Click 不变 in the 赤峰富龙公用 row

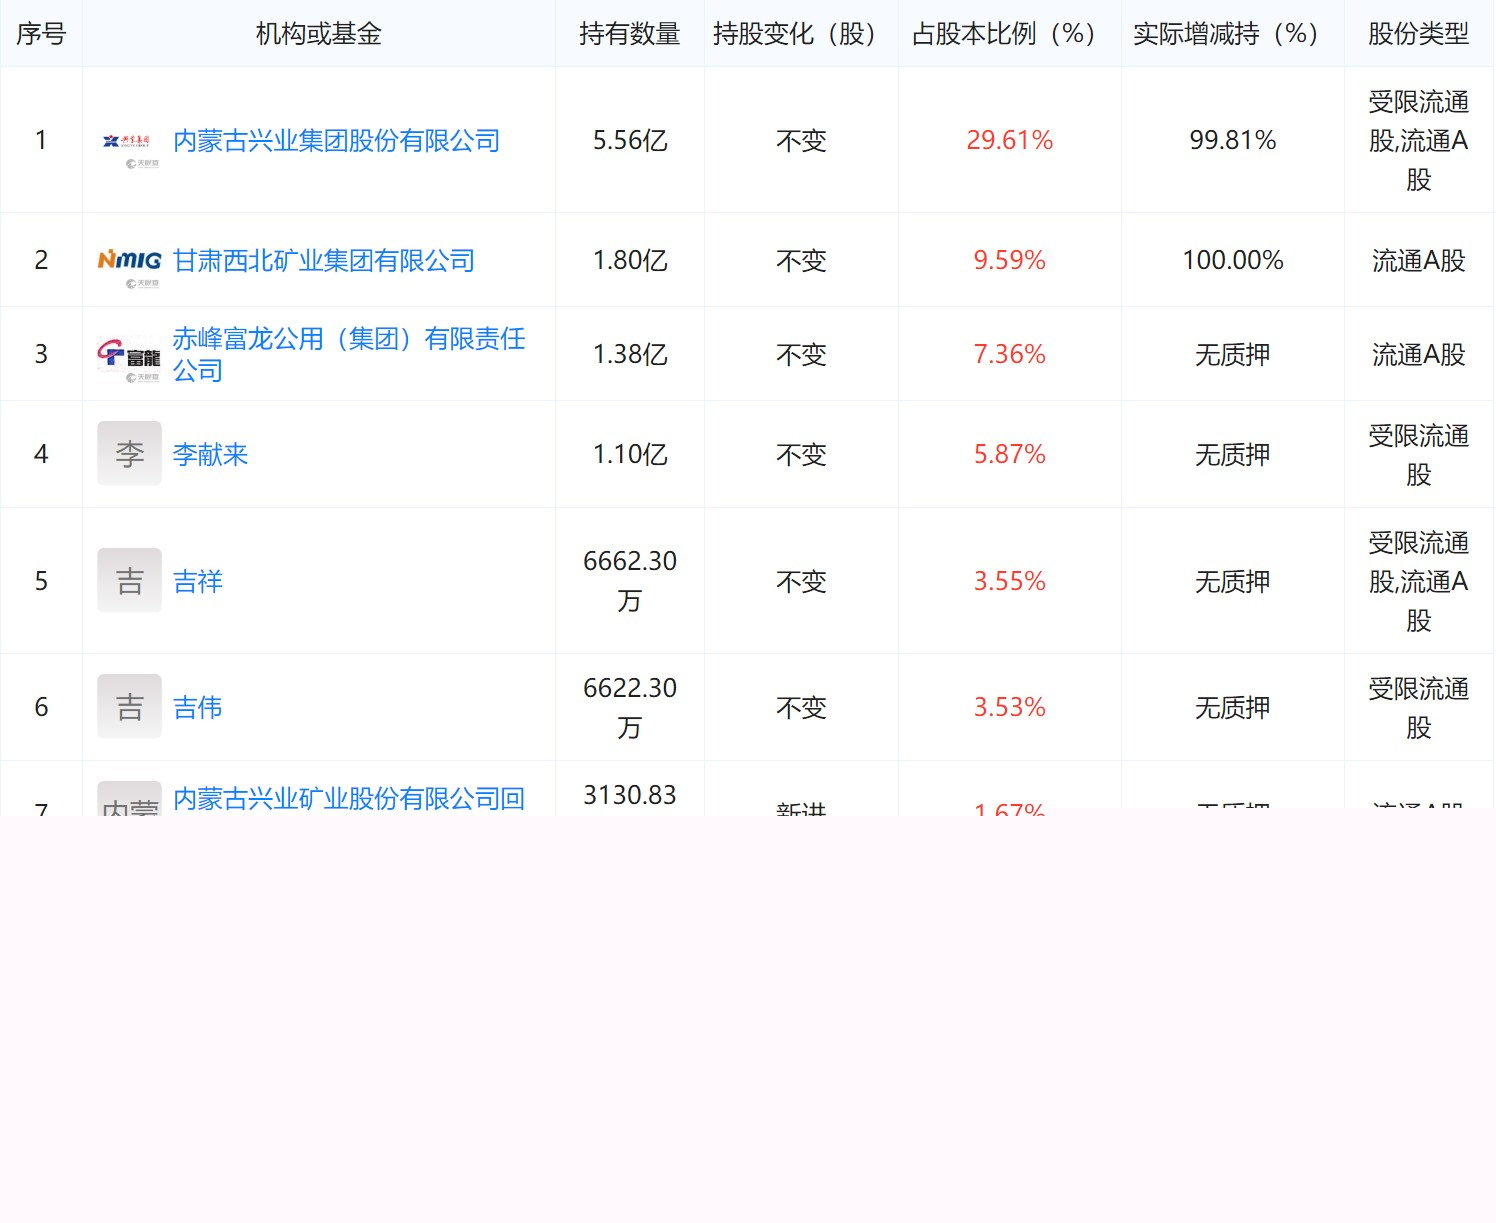tap(801, 355)
